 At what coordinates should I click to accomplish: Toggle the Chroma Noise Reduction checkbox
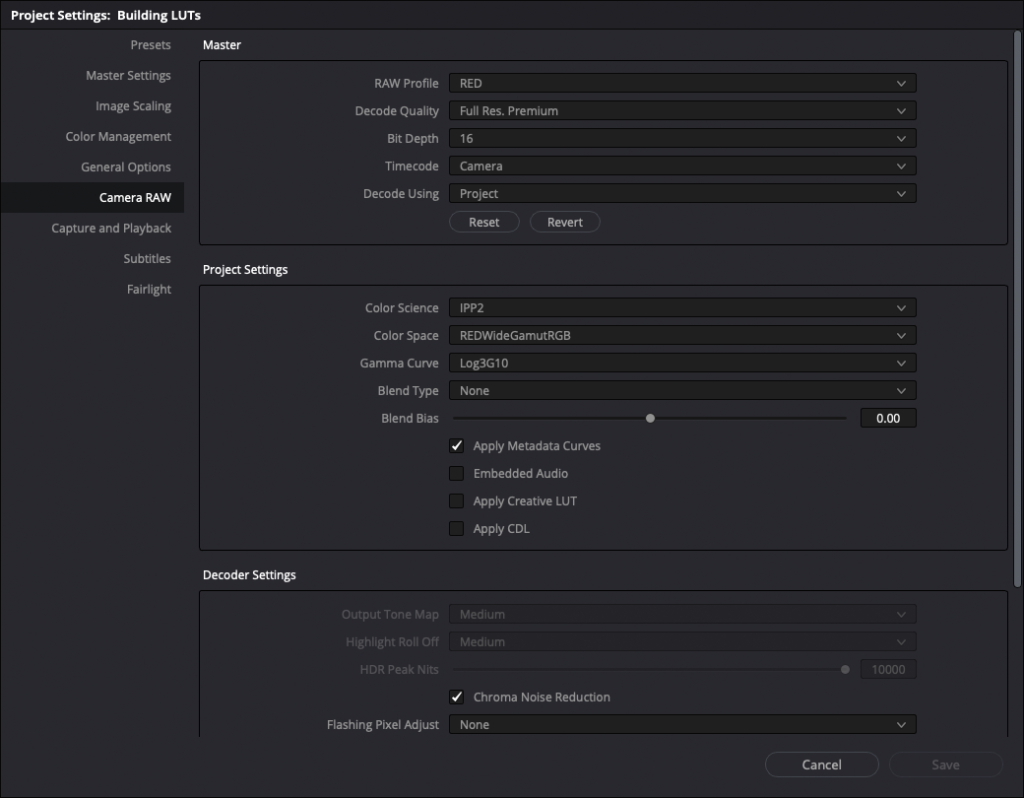[x=457, y=697]
